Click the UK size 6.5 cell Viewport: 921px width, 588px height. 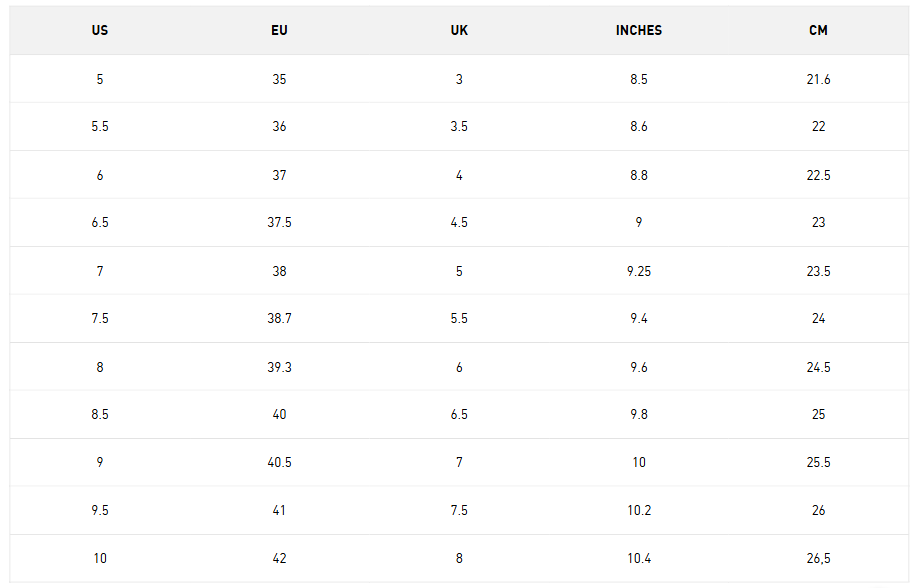(459, 415)
